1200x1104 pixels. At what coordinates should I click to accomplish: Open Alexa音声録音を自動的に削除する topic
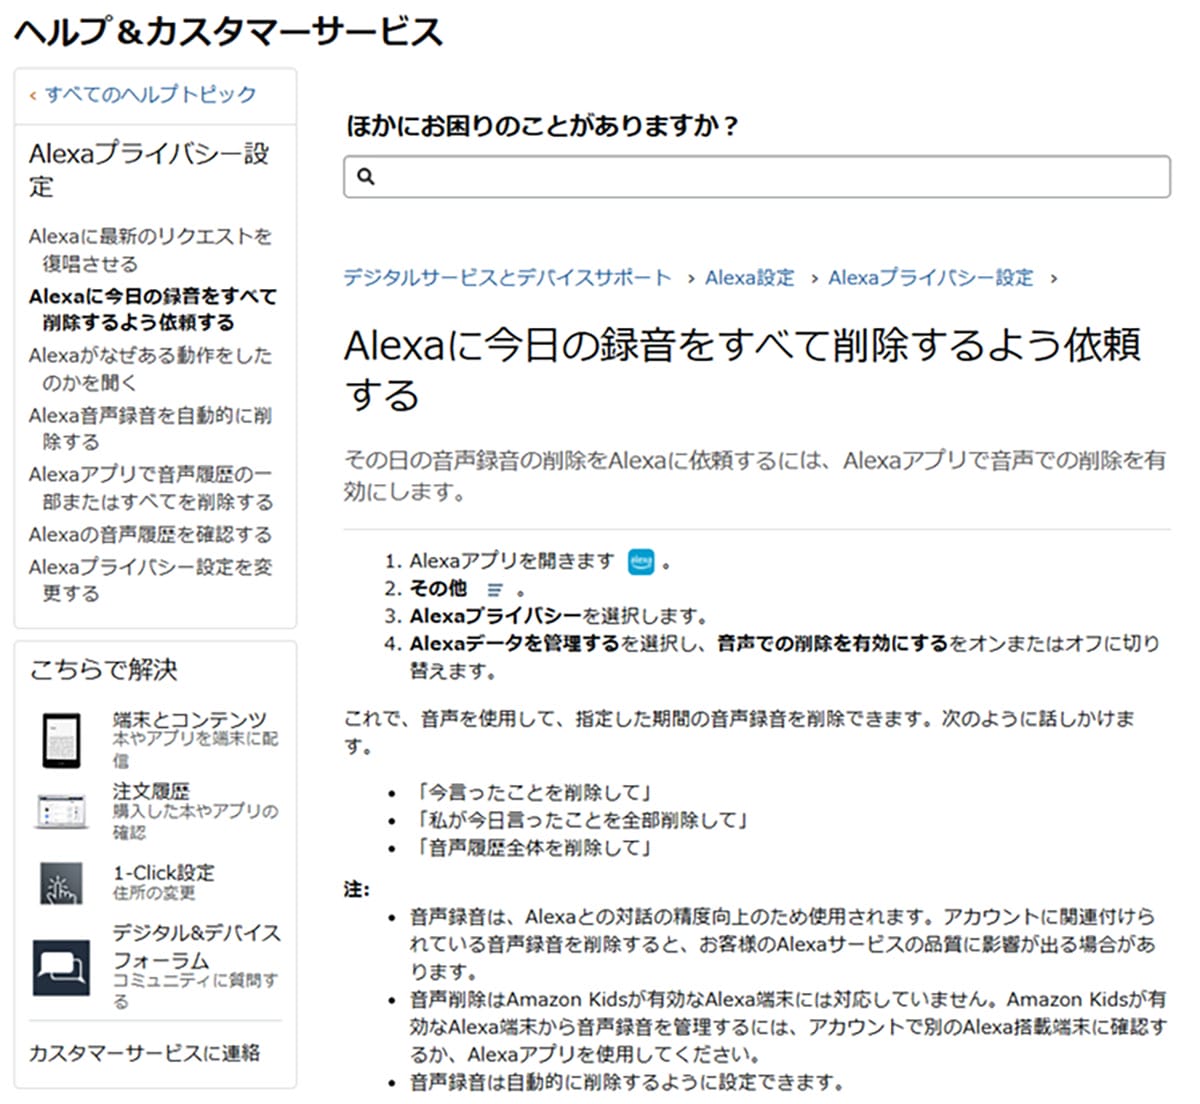pyautogui.click(x=150, y=428)
